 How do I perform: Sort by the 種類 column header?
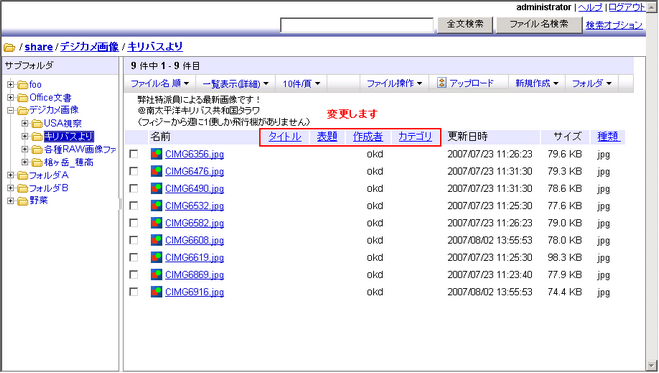tap(609, 137)
